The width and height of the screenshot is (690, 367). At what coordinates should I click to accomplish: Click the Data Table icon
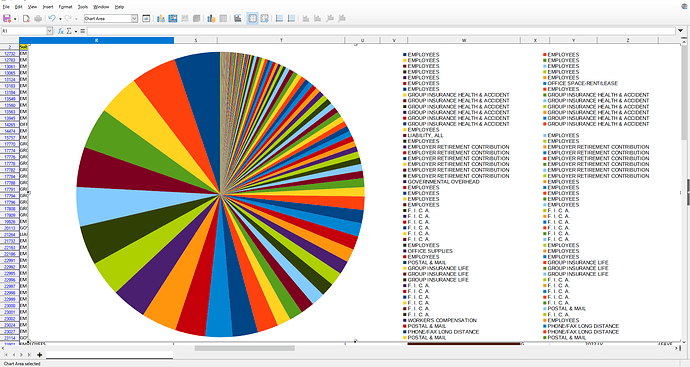click(x=185, y=18)
